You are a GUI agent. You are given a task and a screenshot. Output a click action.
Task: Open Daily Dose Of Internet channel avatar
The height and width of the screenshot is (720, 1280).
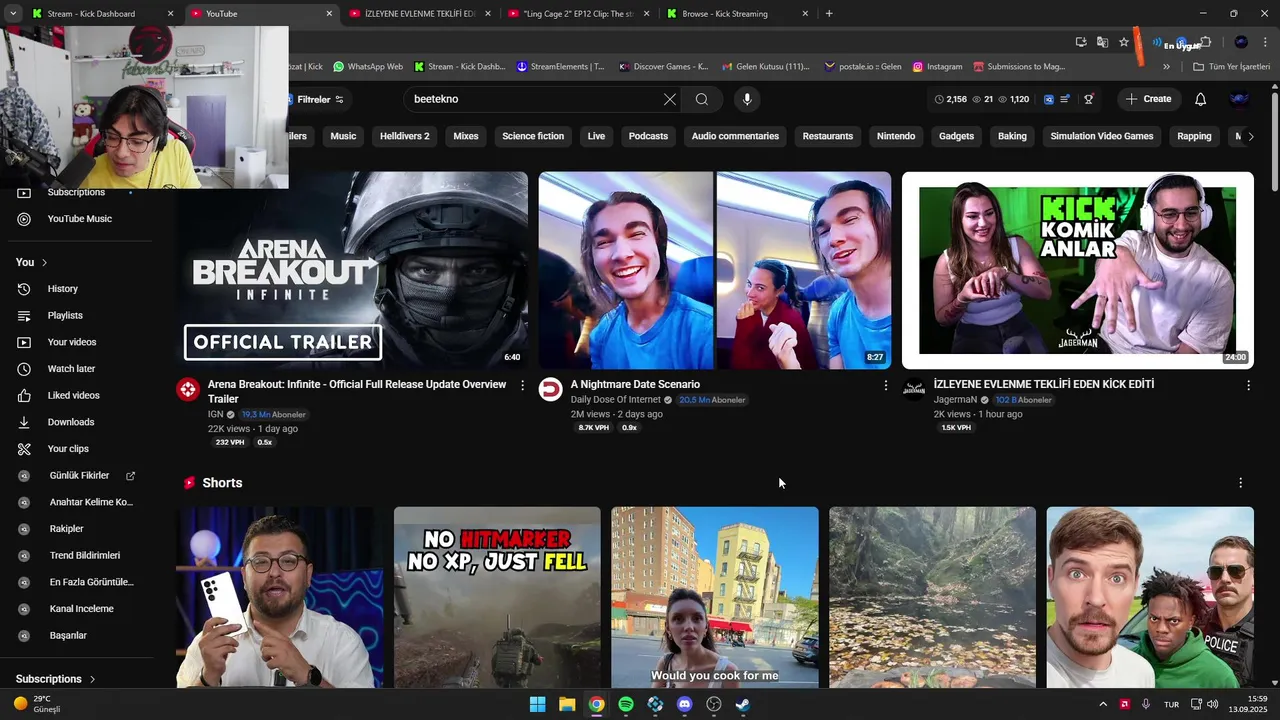point(551,390)
